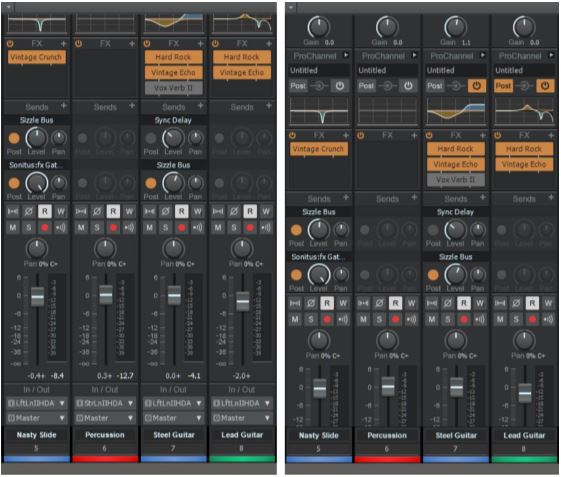
Task: Toggle Post button on Lead Guitar ProChannel
Action: [503, 86]
